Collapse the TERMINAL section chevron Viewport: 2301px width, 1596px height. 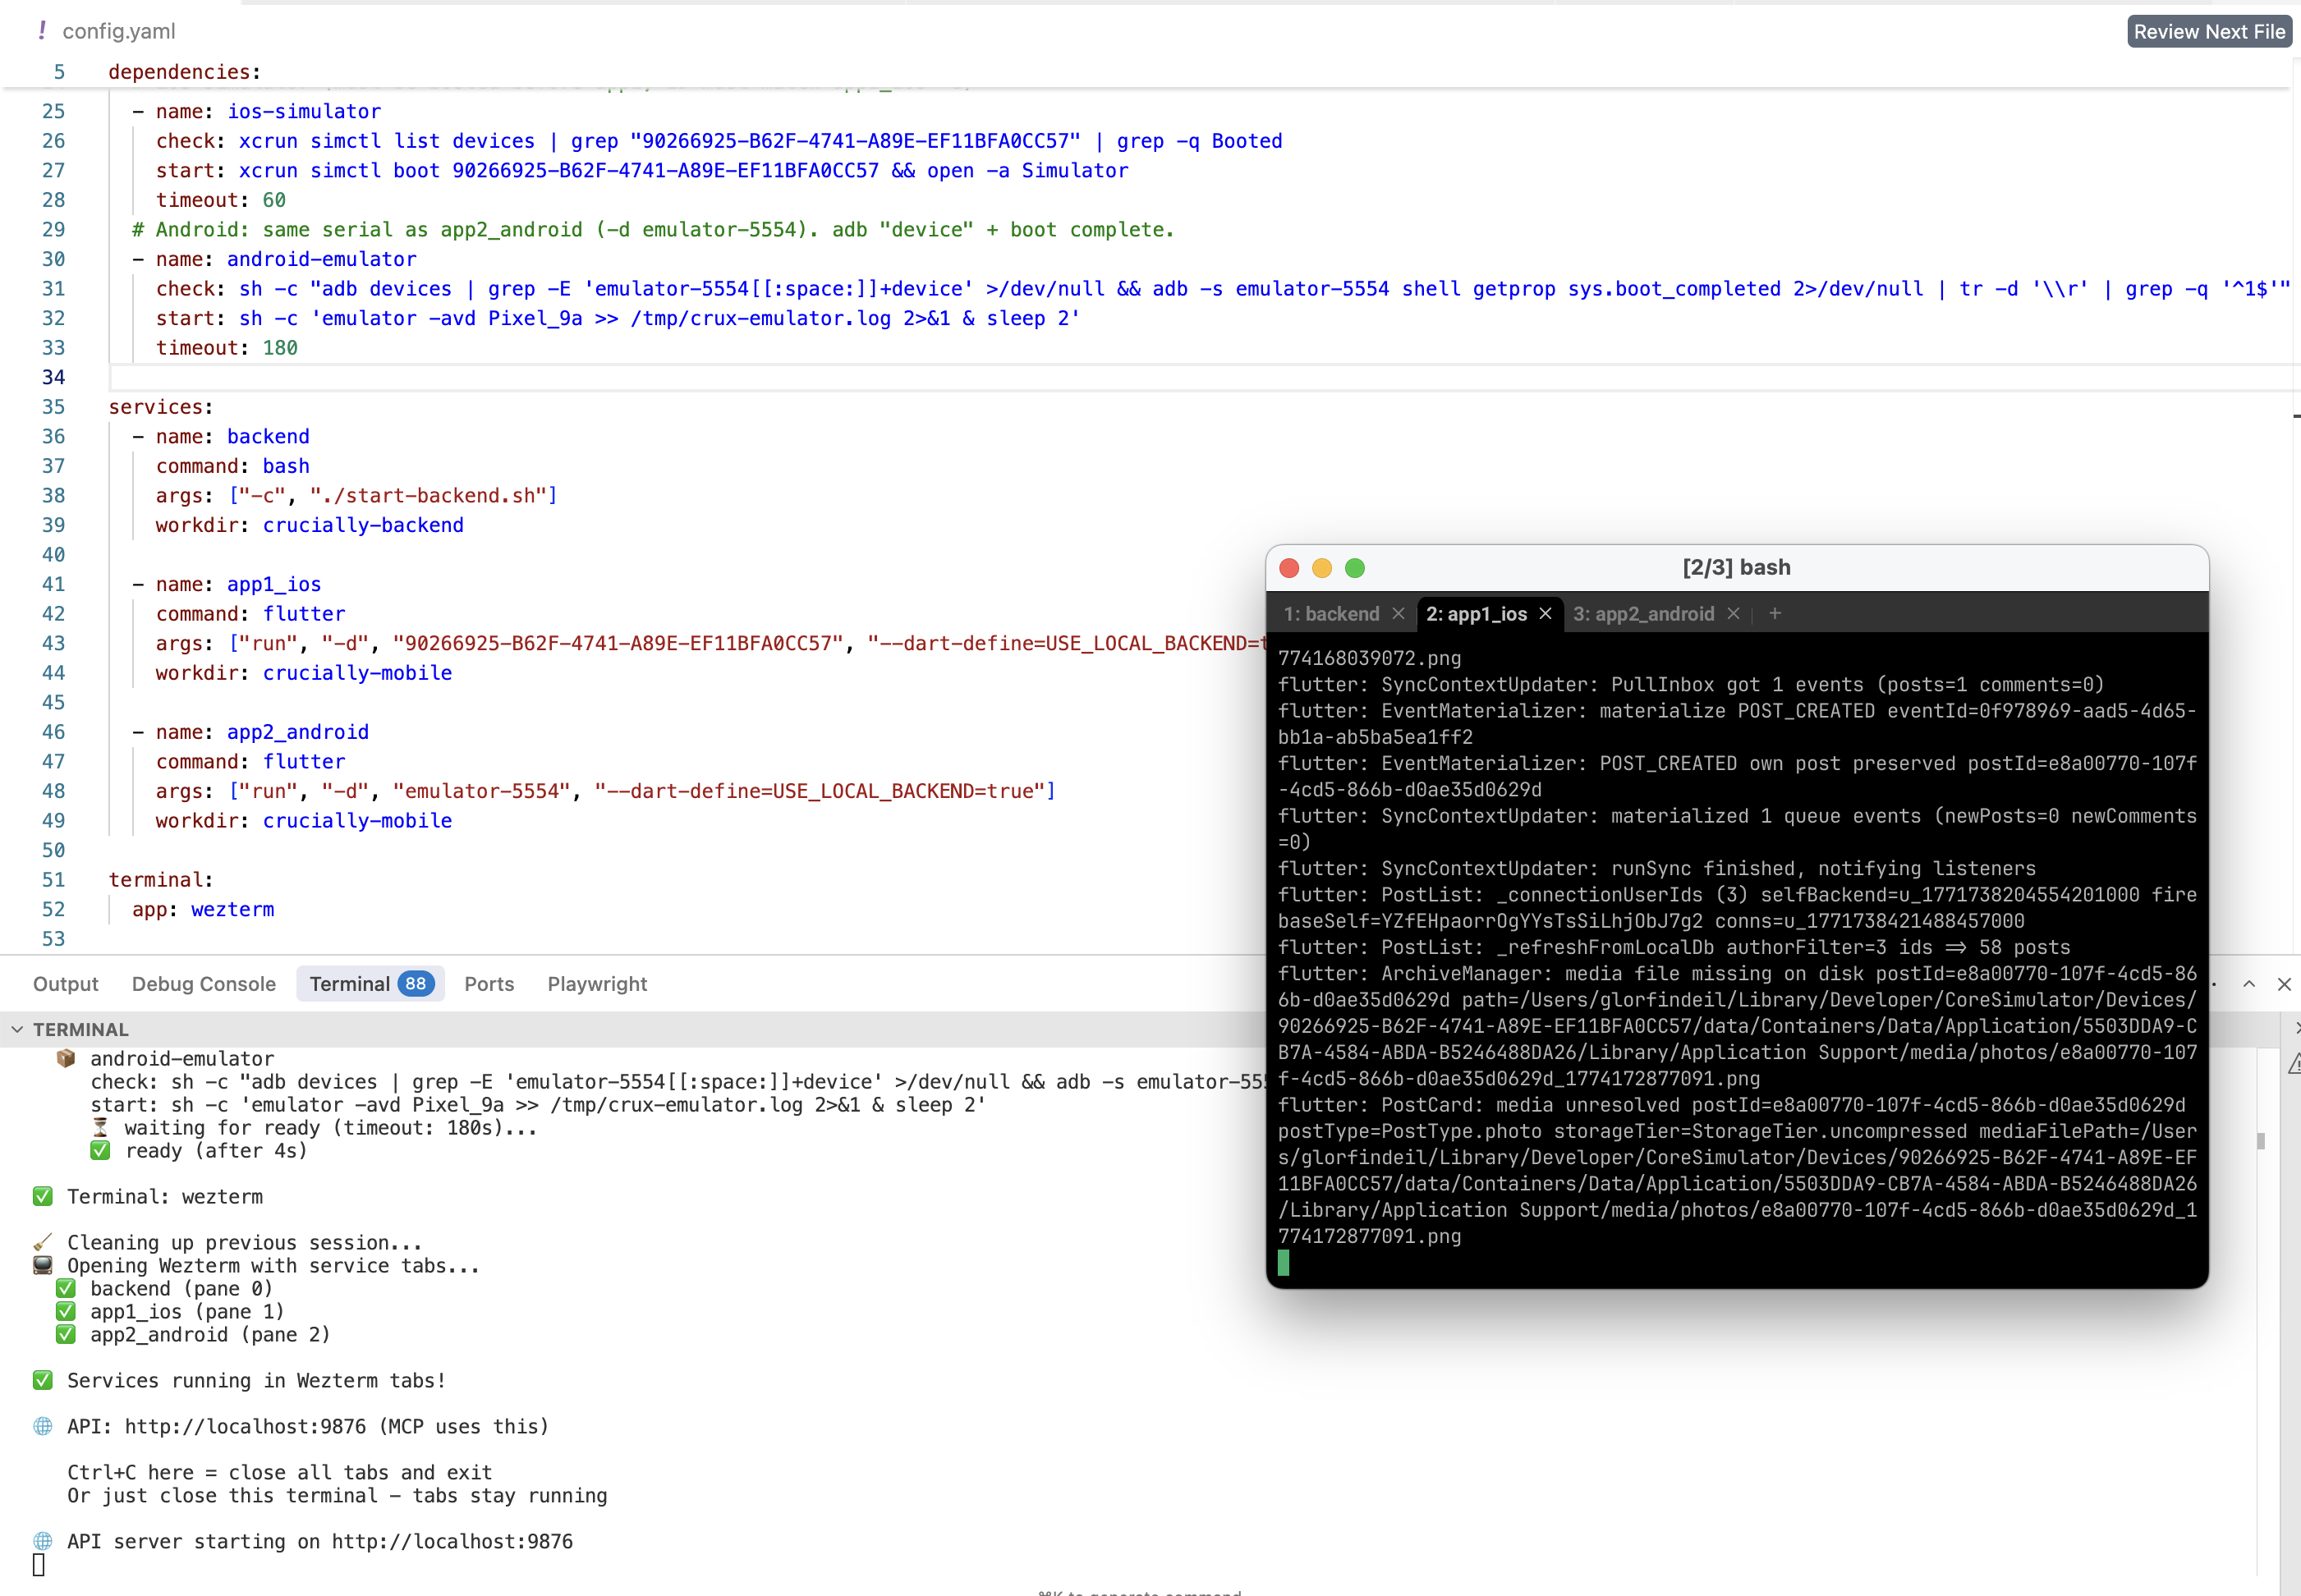(x=17, y=1029)
